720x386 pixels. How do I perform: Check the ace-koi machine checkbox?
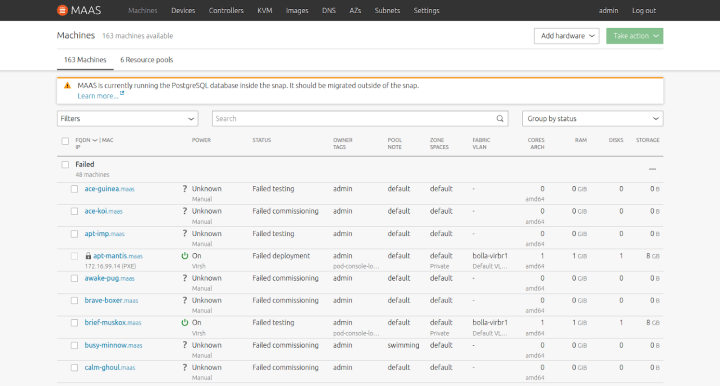74,211
